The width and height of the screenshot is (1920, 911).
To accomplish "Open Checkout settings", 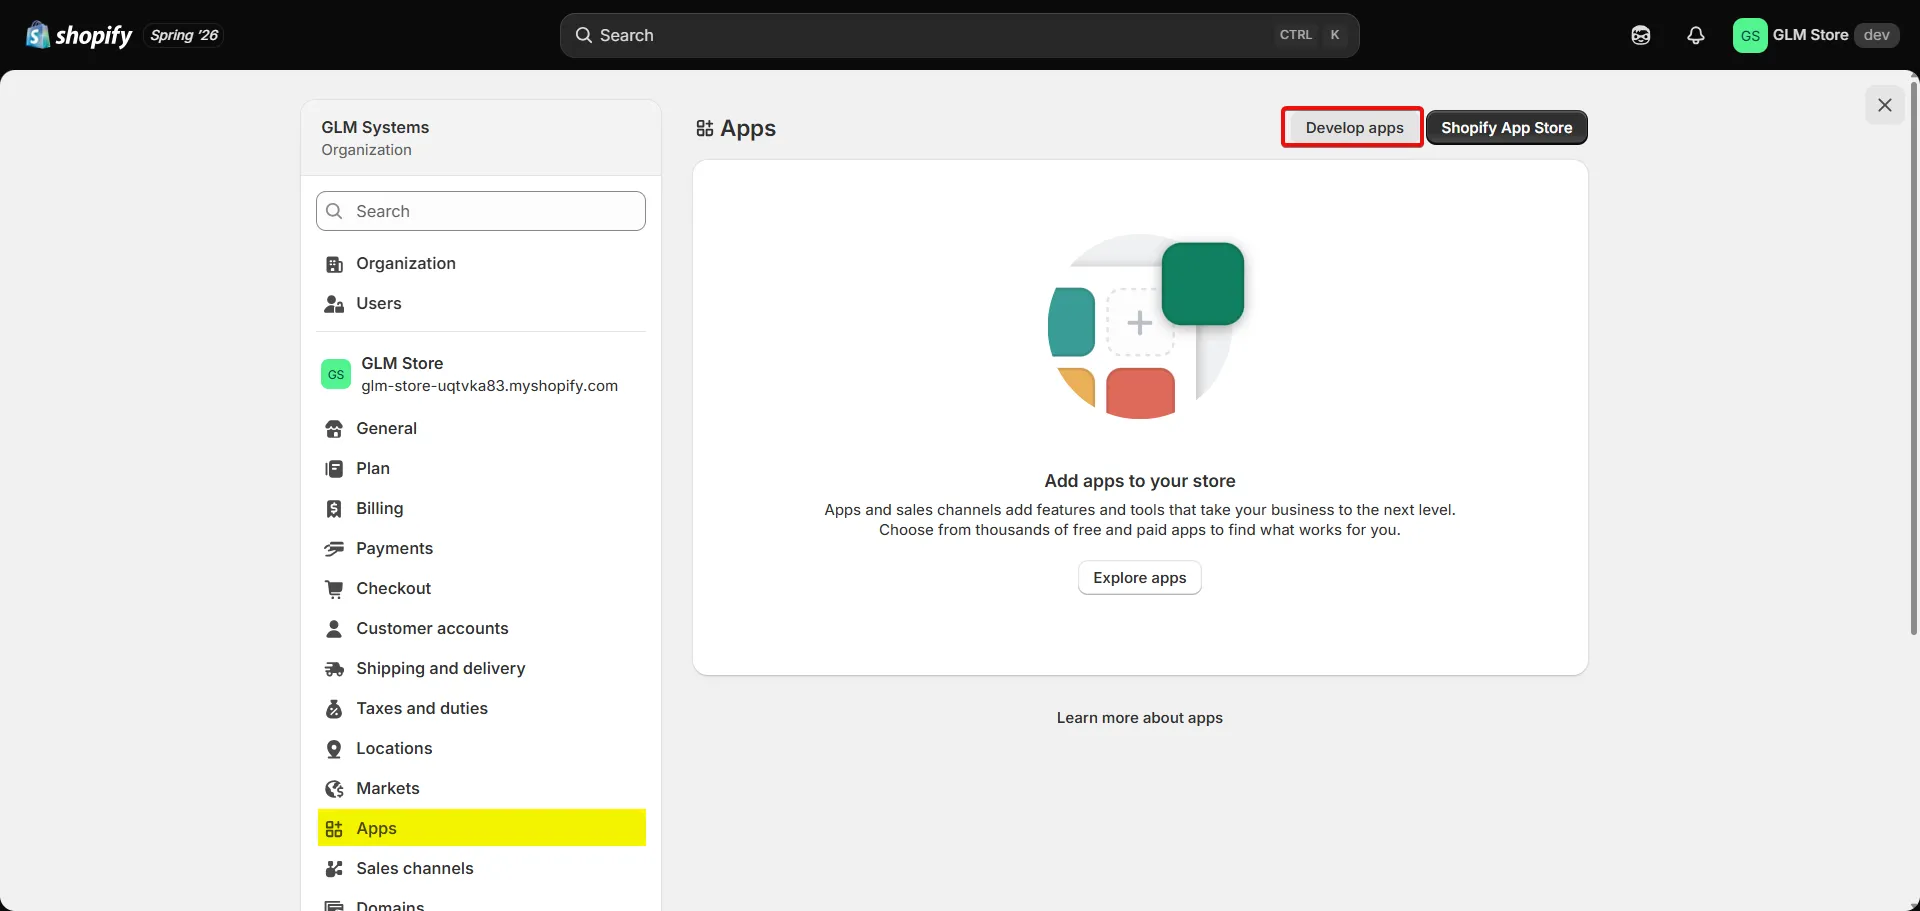I will coord(481,588).
